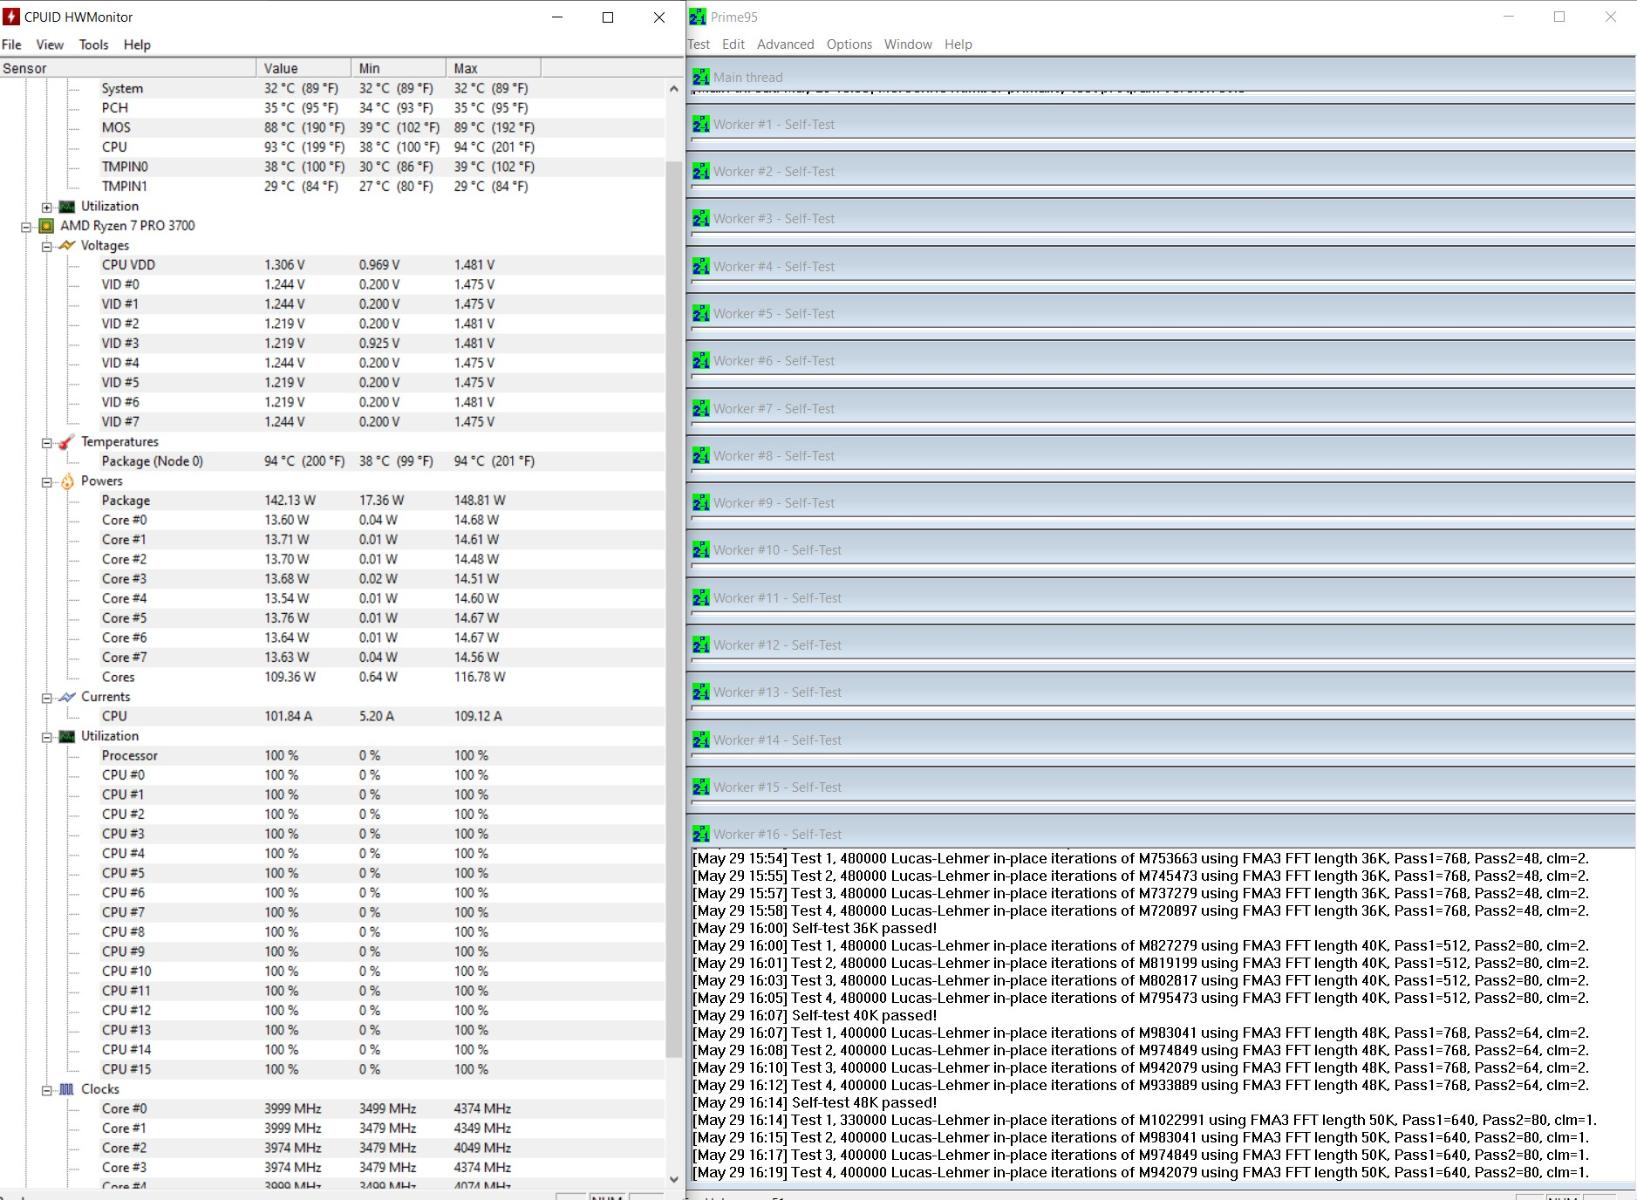Click the Worker #4 Self-Test window icon
The image size is (1637, 1200).
(701, 266)
